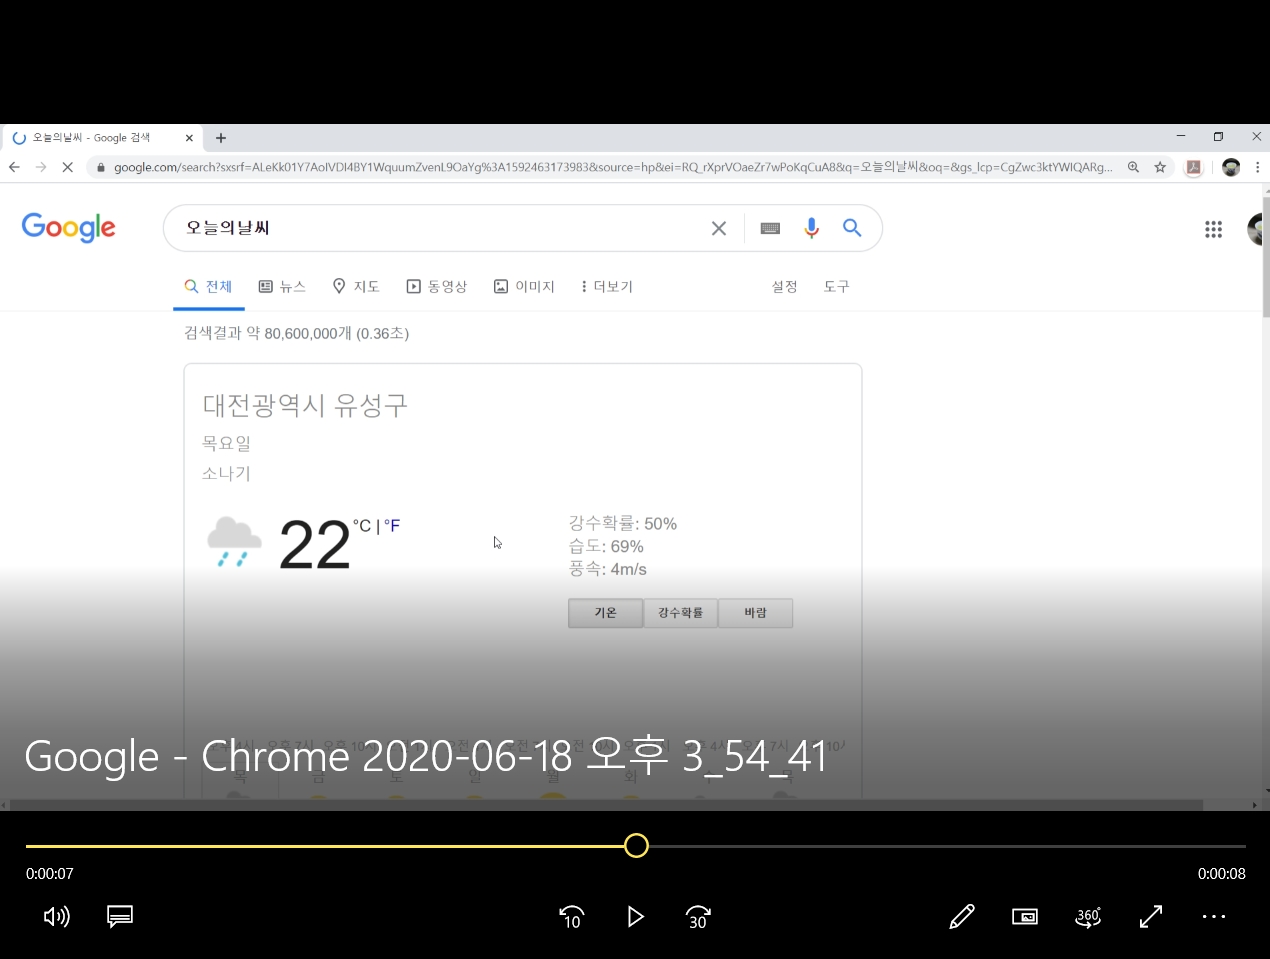Toggle 360 degree video mode

[x=1088, y=916]
